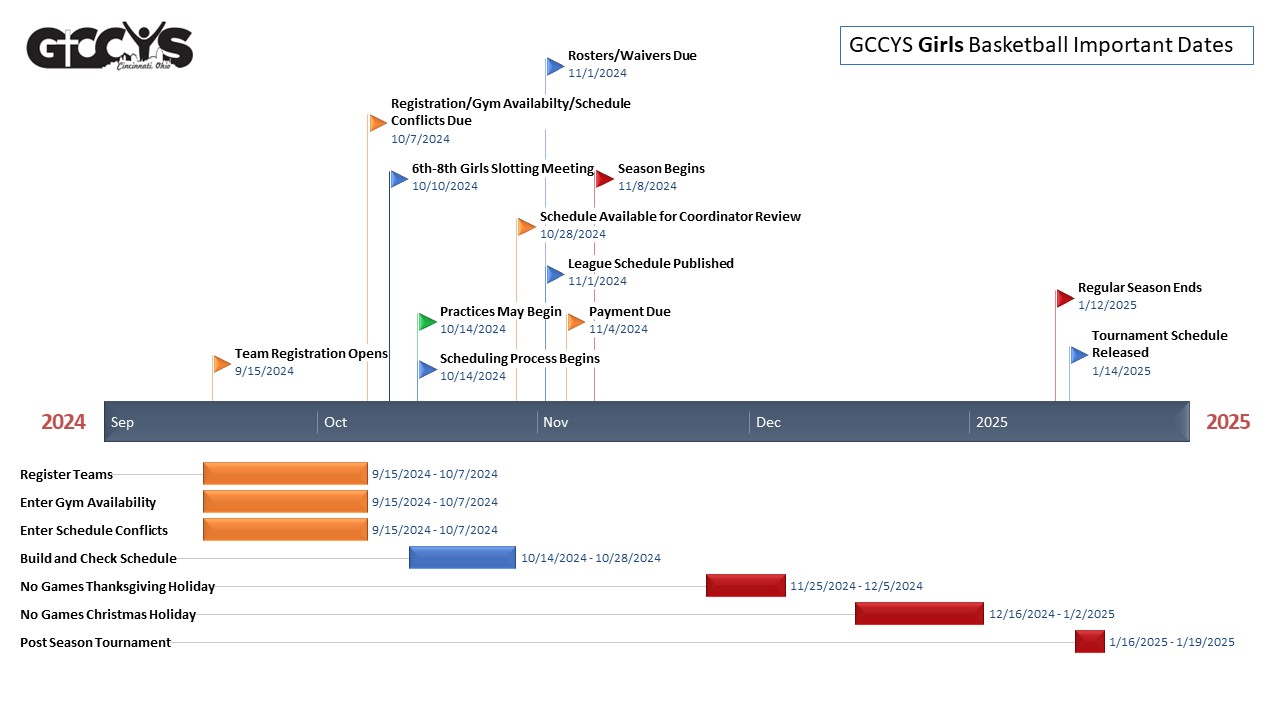Click the red Season Begins flag
The height and width of the screenshot is (720, 1280).
click(x=604, y=179)
